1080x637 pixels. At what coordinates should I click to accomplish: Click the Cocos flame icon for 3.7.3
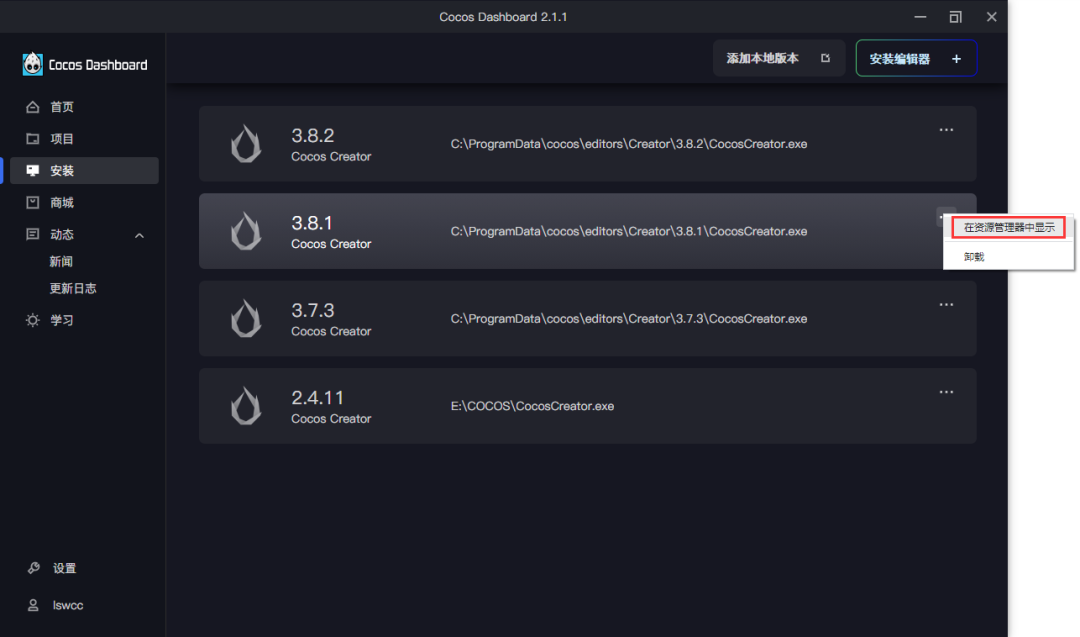[x=246, y=318]
